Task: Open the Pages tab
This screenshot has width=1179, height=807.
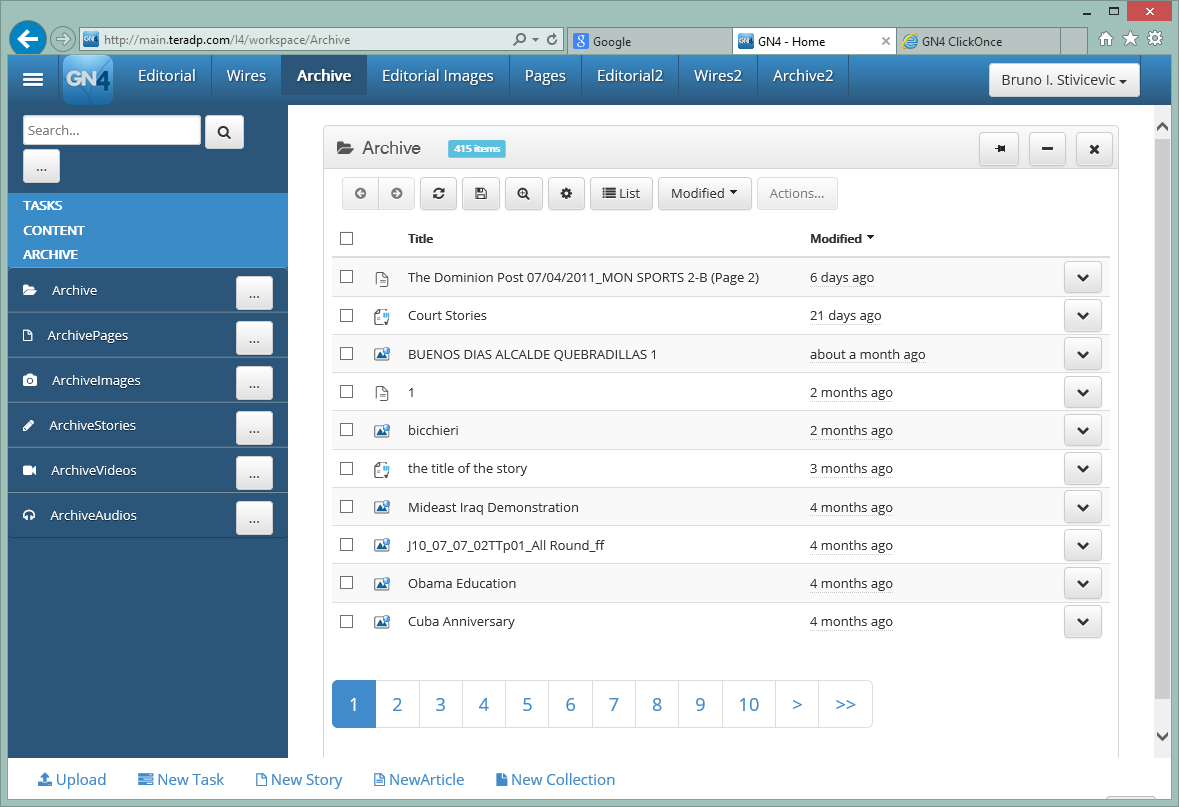Action: pos(545,75)
